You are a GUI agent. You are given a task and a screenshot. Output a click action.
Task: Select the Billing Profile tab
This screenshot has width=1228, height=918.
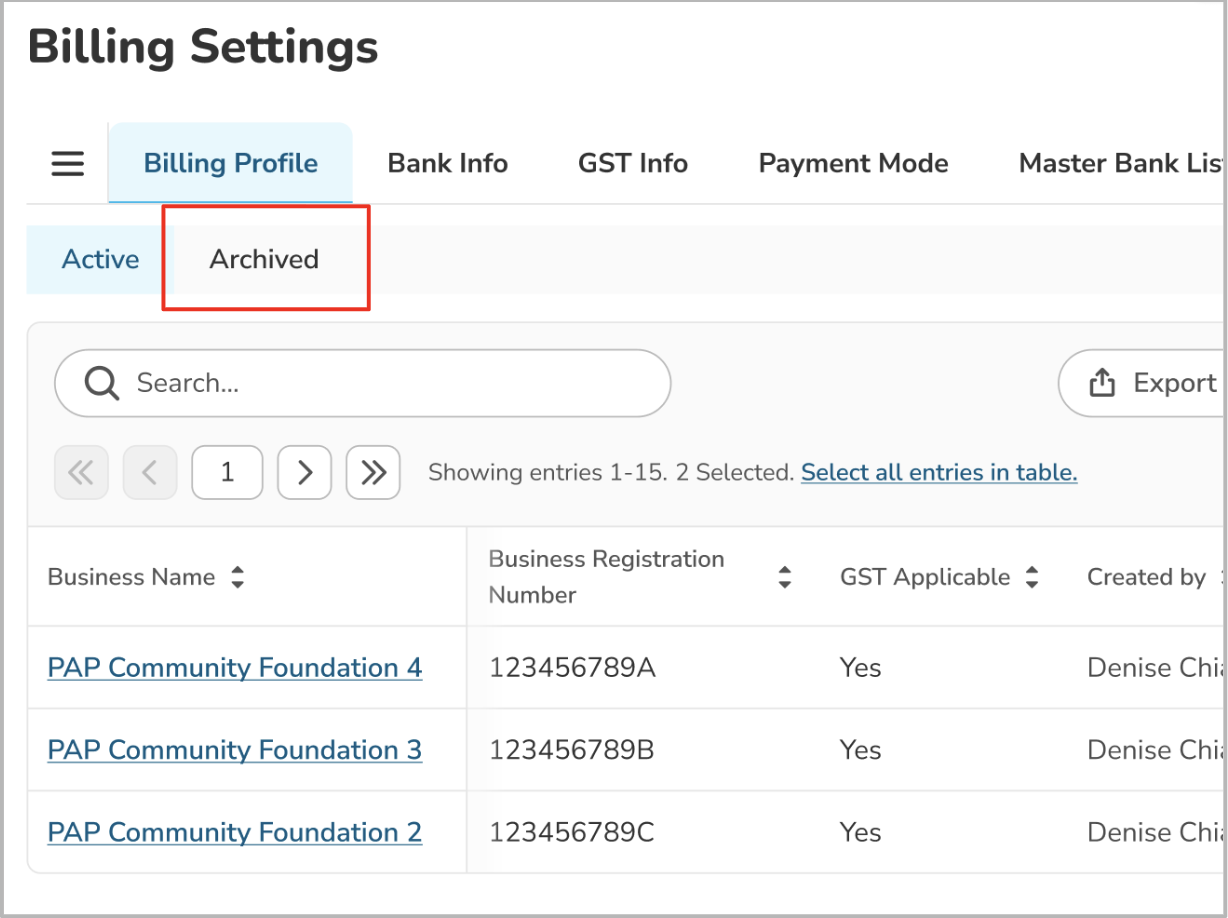[x=231, y=163]
